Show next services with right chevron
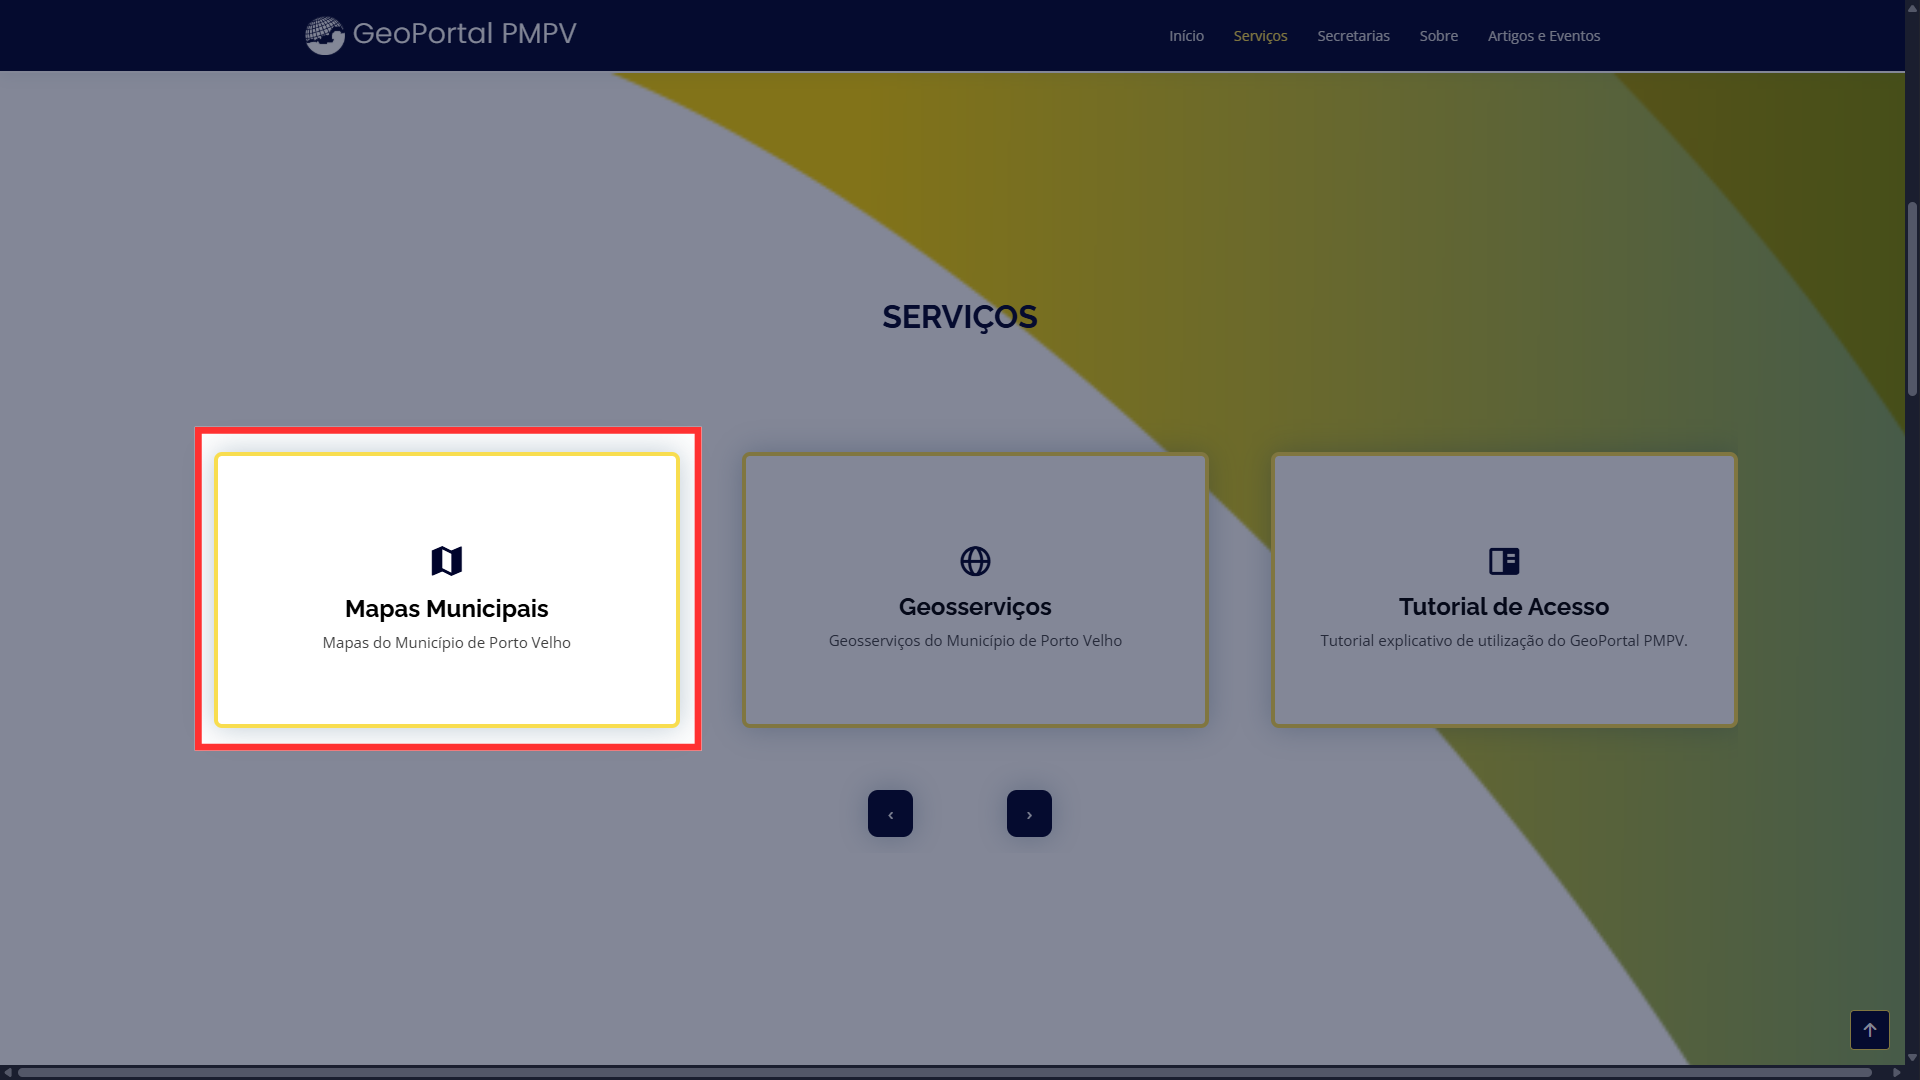Image resolution: width=1920 pixels, height=1080 pixels. point(1029,814)
